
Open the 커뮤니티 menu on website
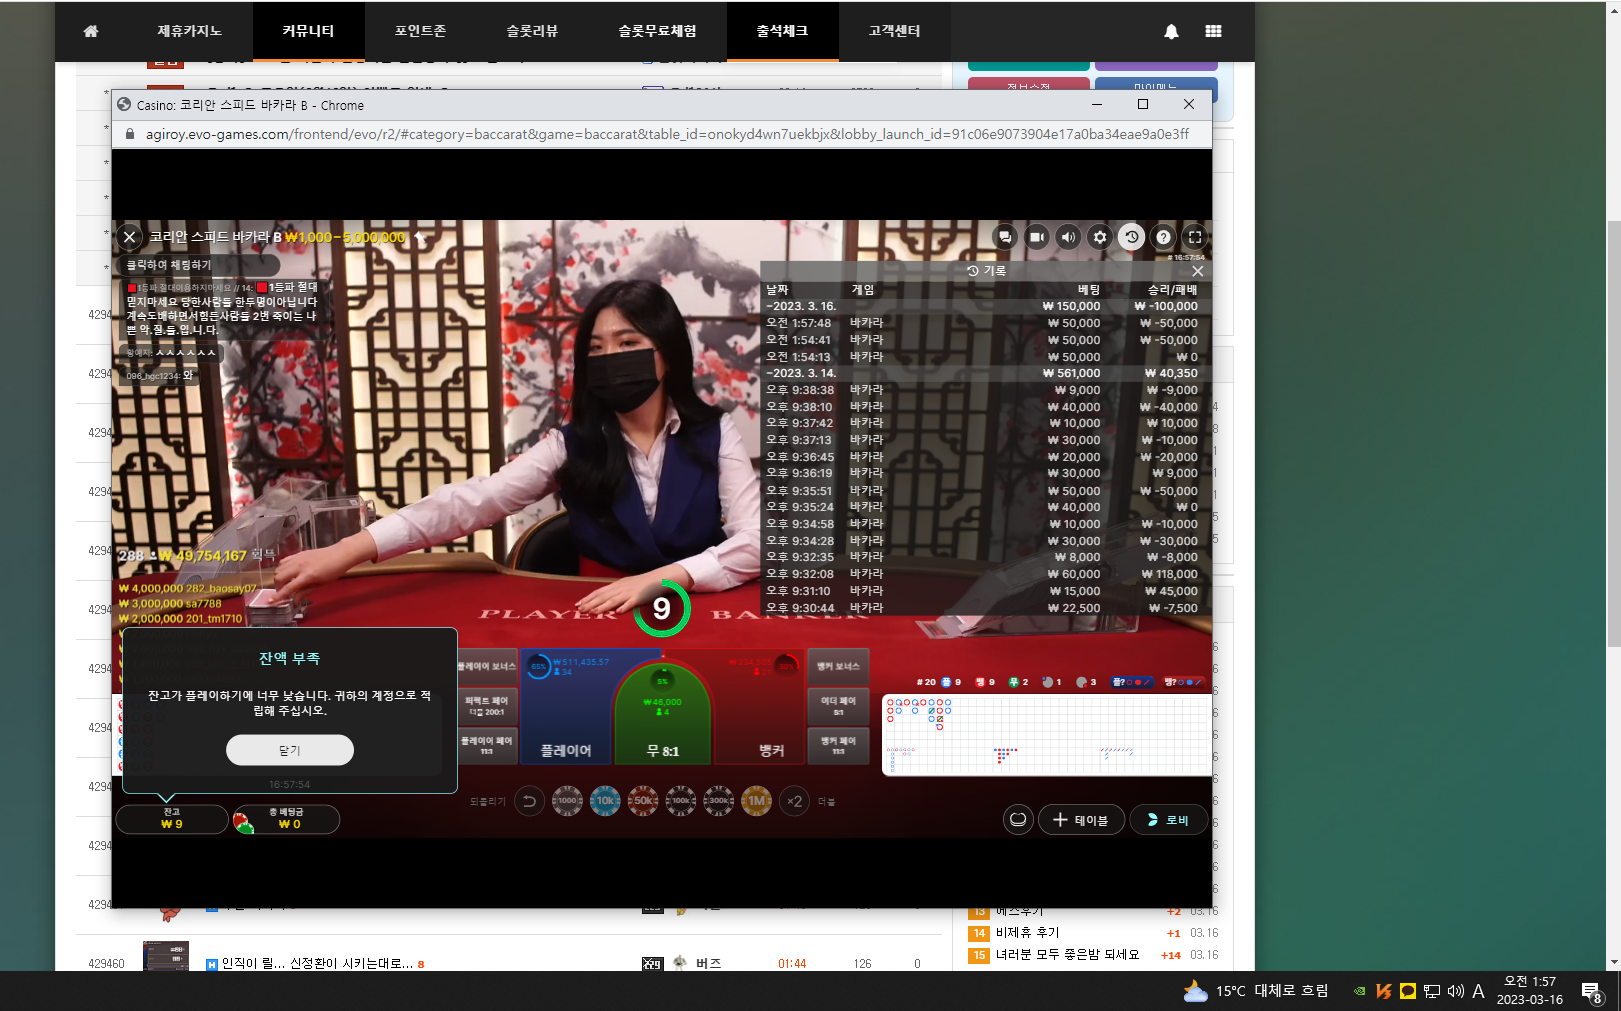click(x=308, y=31)
